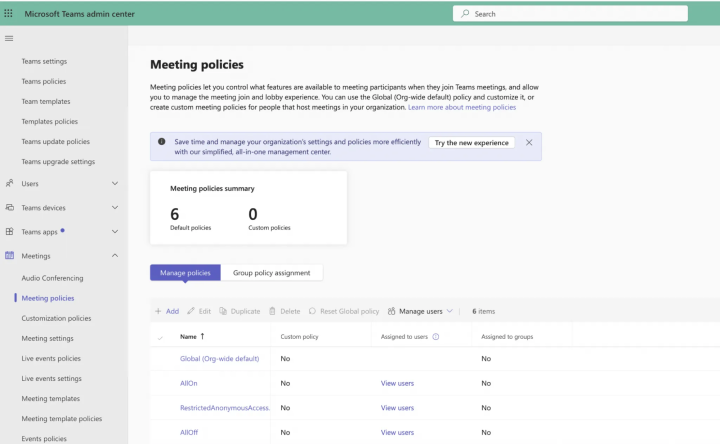Image resolution: width=720 pixels, height=444 pixels.
Task: Open the Global (Org-wide default) policy
Action: (219, 359)
